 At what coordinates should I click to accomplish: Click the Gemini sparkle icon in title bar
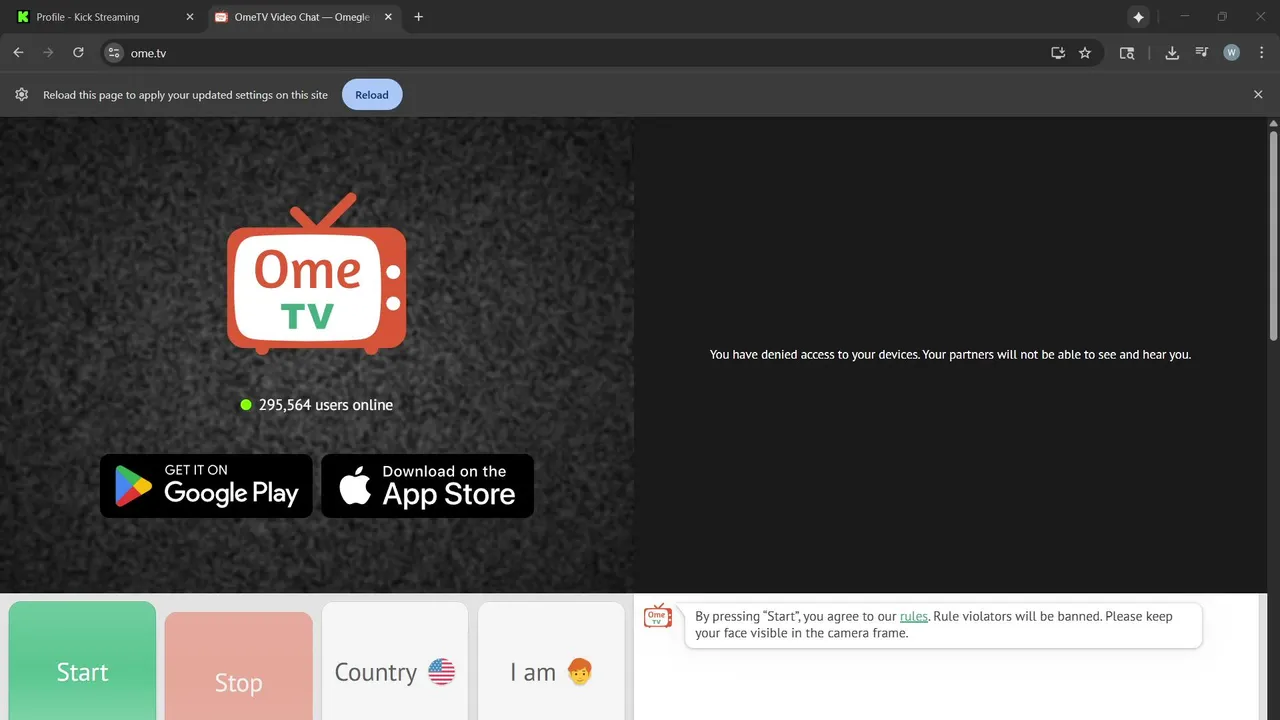click(1138, 17)
